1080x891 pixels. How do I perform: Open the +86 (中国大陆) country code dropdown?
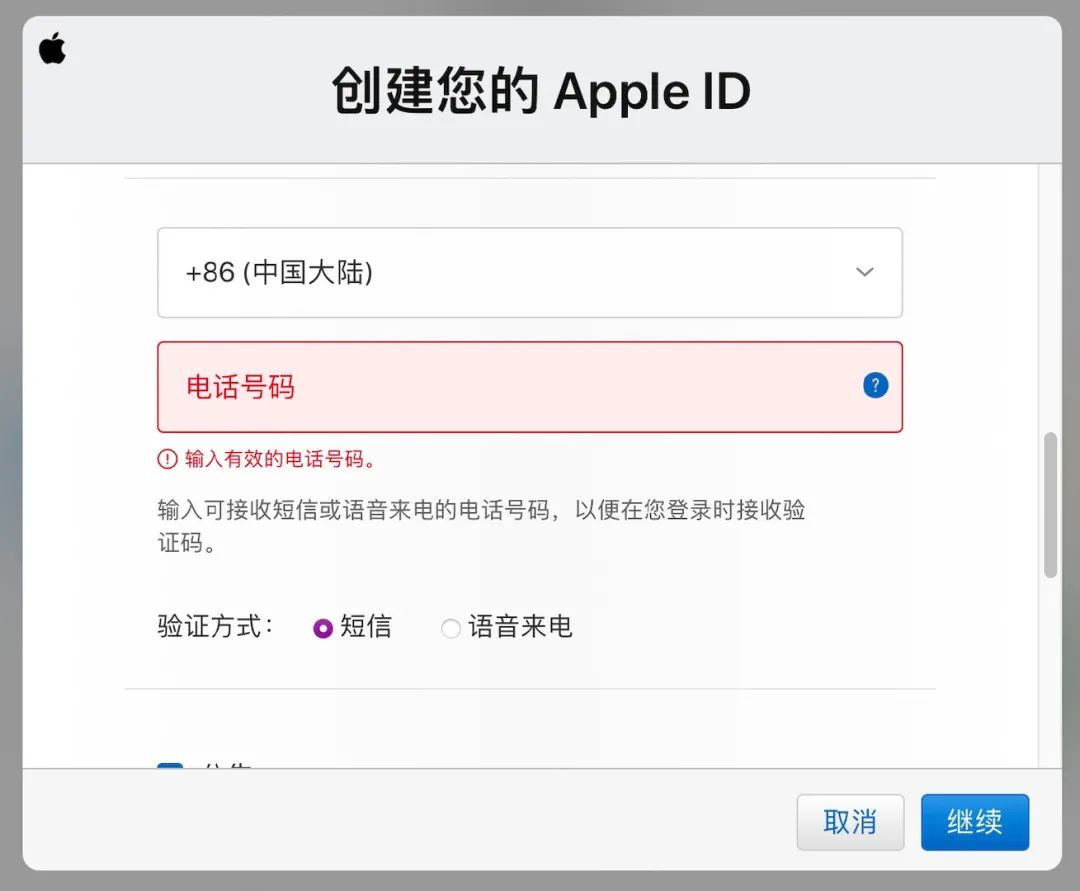point(530,273)
